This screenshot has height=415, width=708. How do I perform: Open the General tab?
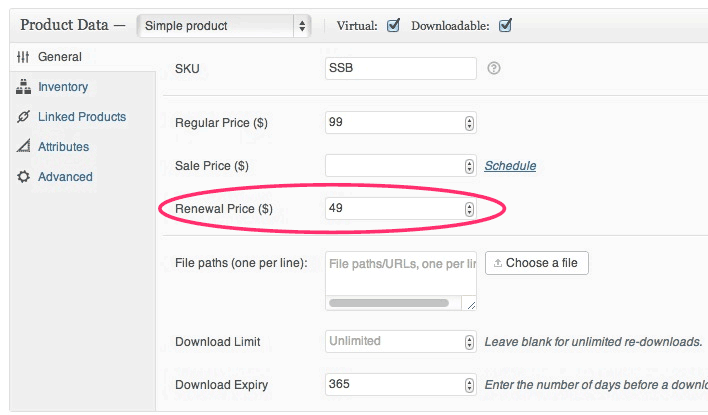83,57
